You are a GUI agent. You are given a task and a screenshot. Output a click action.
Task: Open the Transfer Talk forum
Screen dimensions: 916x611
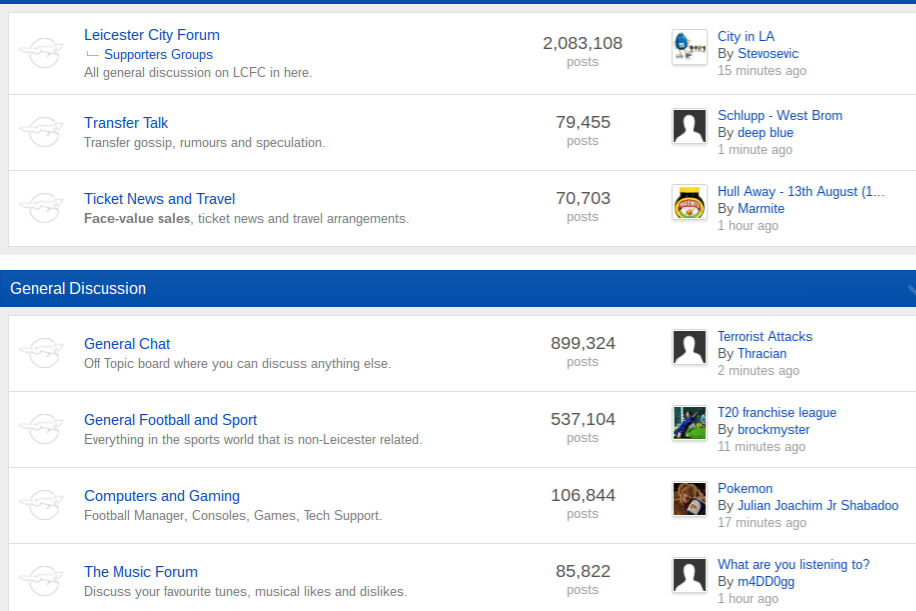pyautogui.click(x=126, y=123)
